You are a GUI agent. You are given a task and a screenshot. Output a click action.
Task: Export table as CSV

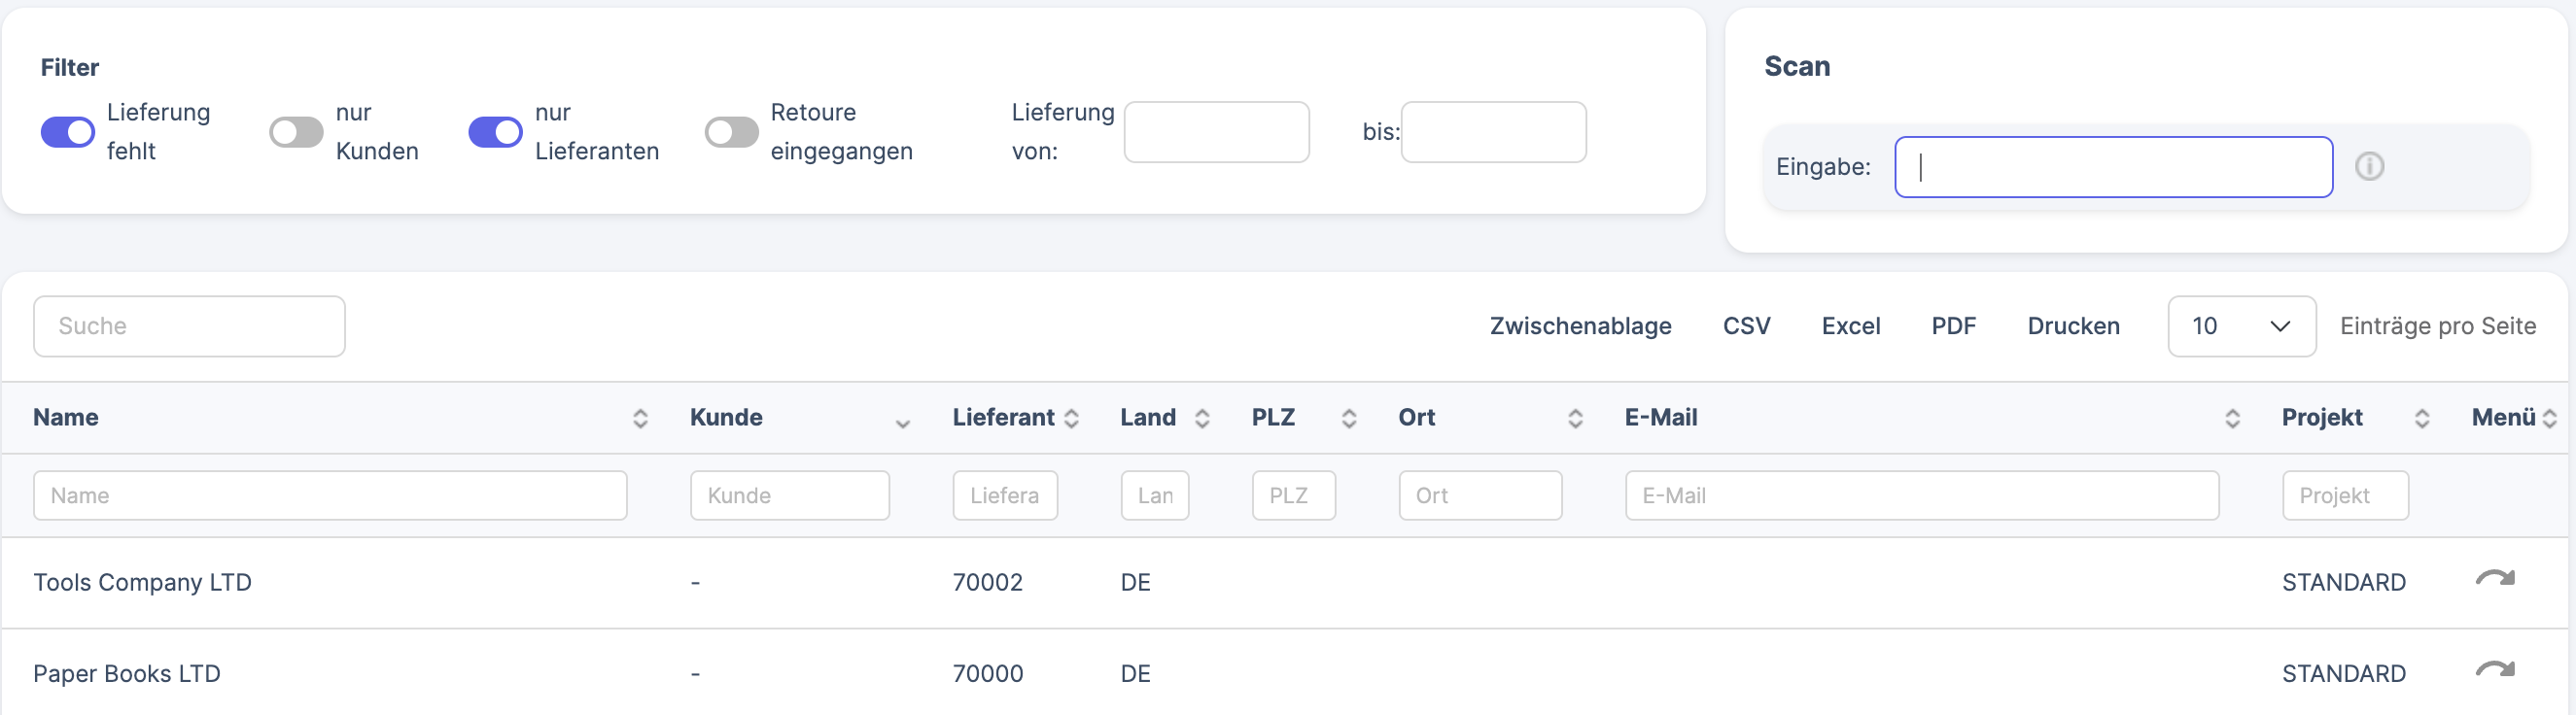1746,326
